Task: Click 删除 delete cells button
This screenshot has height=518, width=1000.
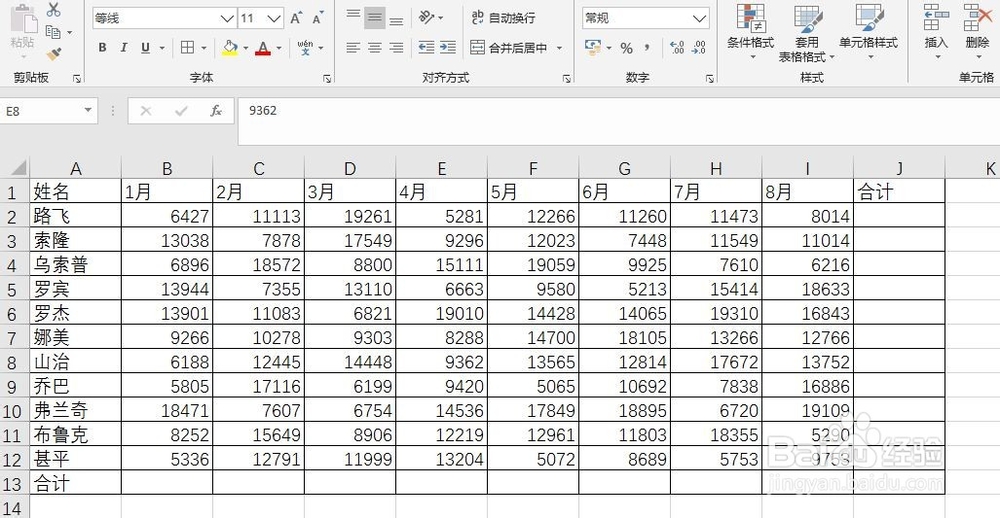Action: coord(977,32)
